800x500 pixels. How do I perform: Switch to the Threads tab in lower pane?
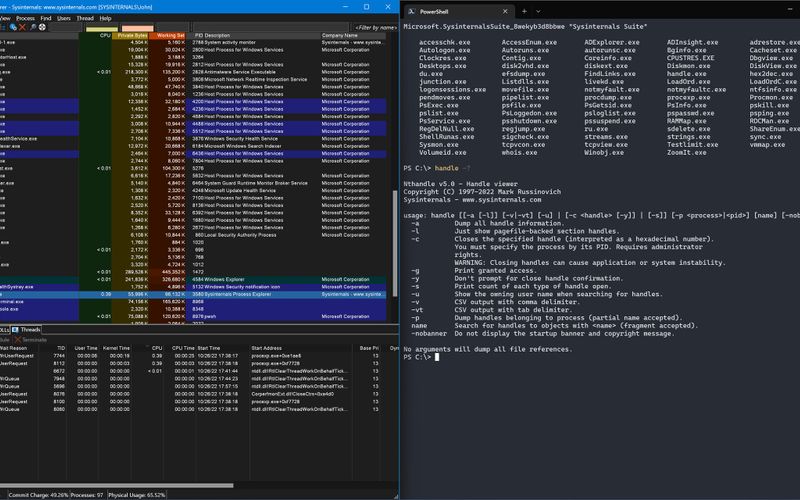tap(29, 329)
